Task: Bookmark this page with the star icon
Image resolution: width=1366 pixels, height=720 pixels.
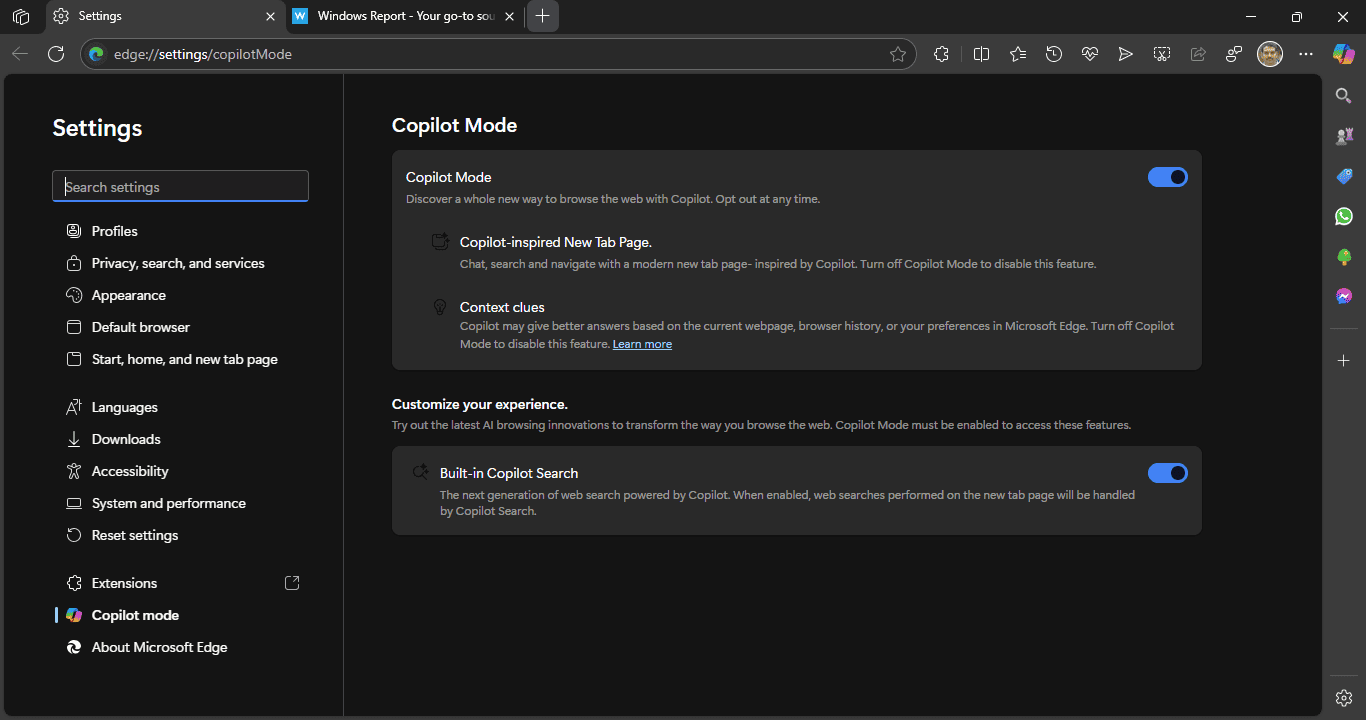Action: (x=898, y=54)
